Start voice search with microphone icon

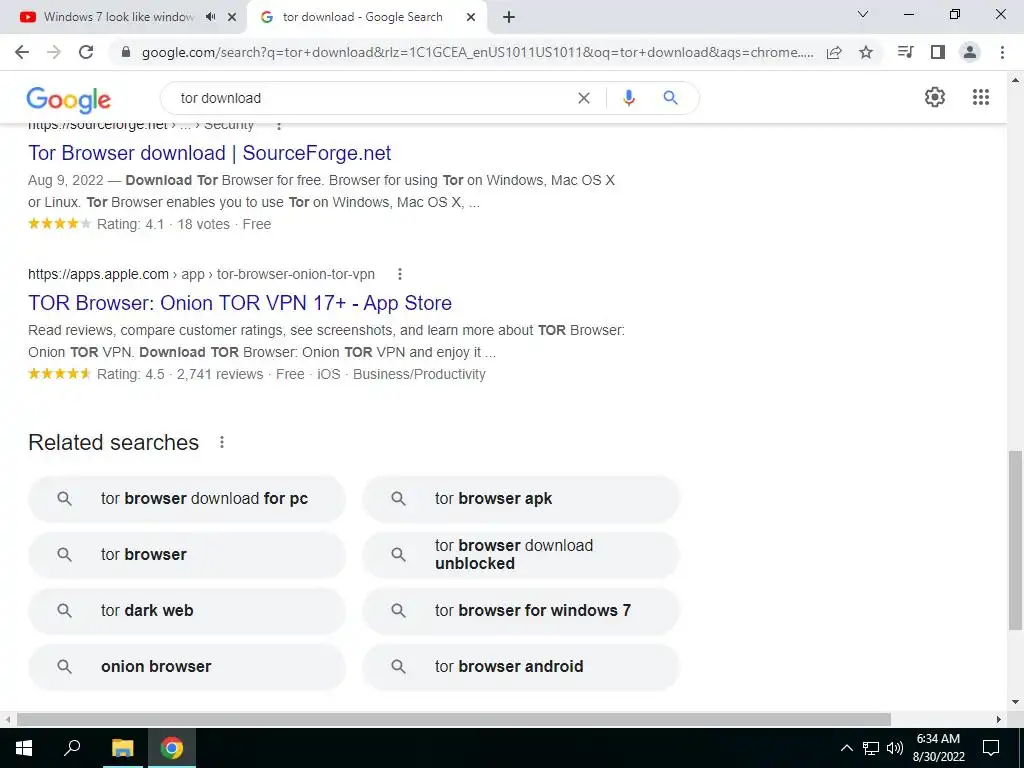point(629,98)
